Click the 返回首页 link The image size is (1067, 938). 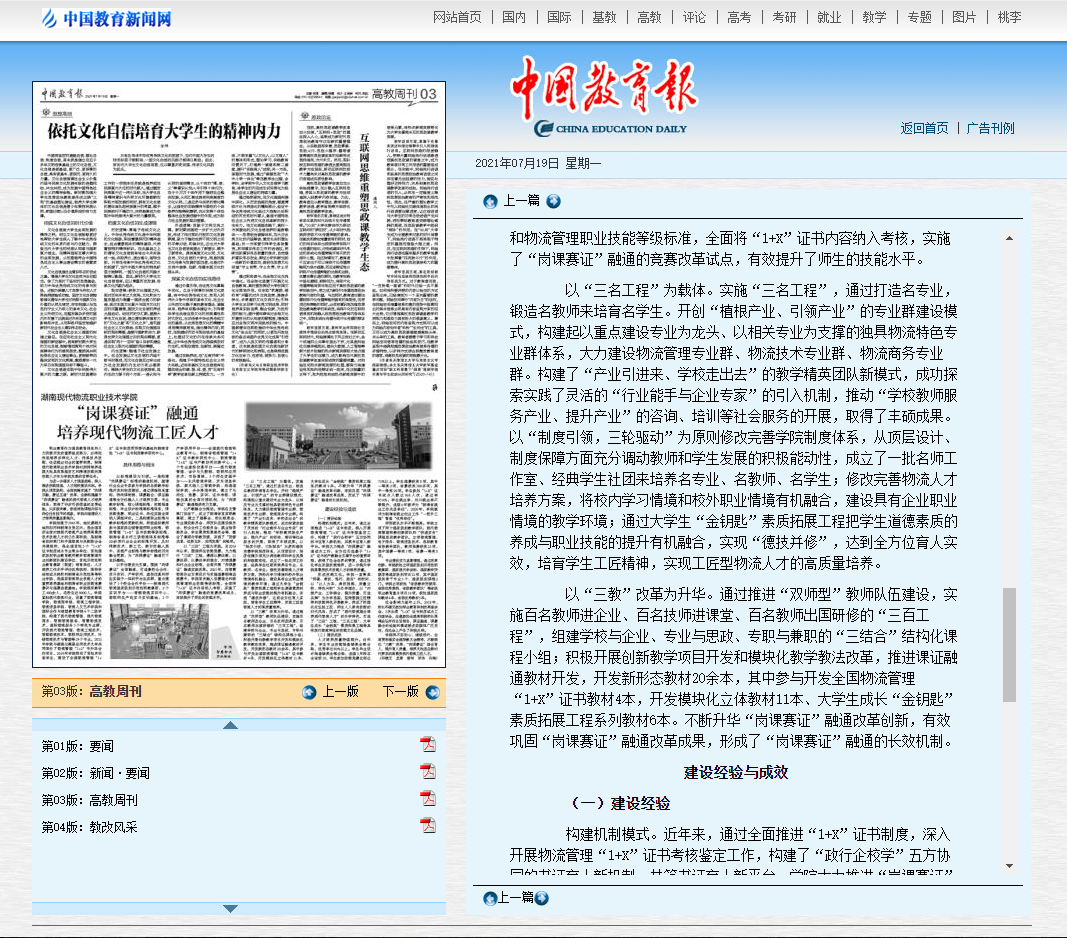pyautogui.click(x=924, y=128)
